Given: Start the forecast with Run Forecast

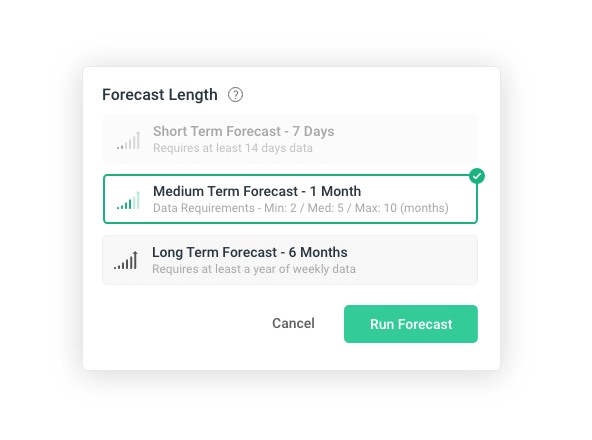Looking at the screenshot, I should pyautogui.click(x=411, y=324).
